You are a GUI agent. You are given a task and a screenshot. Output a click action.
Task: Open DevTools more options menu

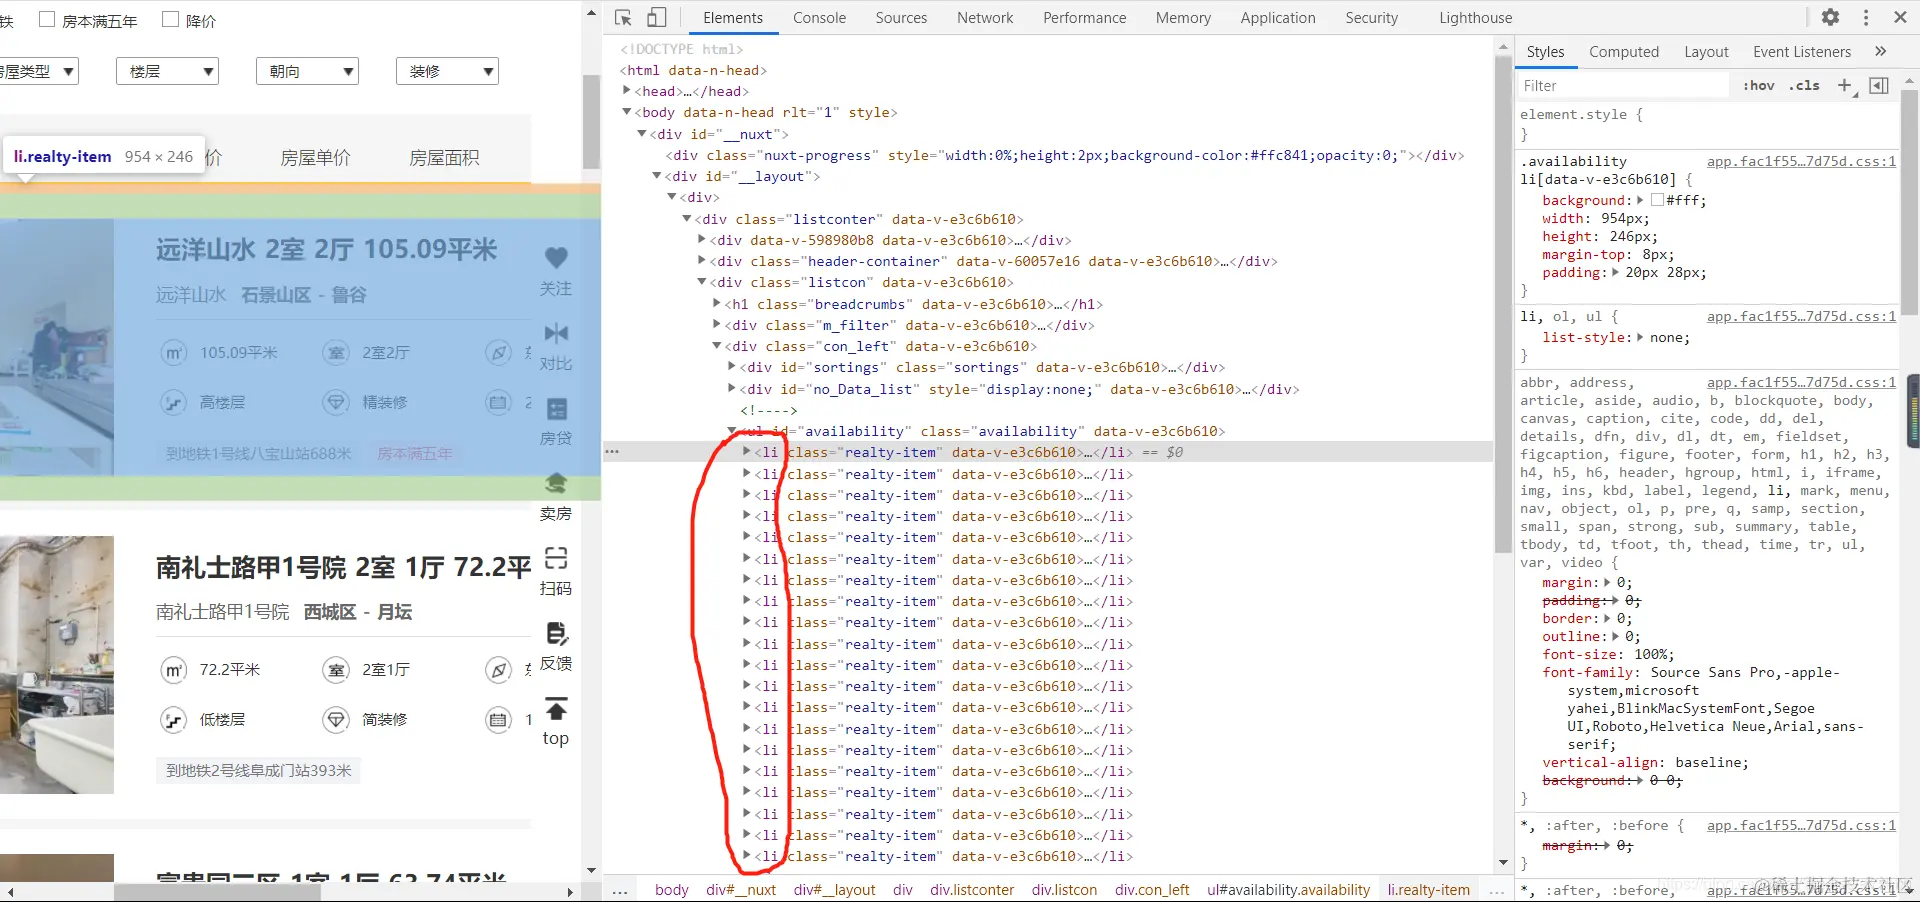click(x=1866, y=17)
